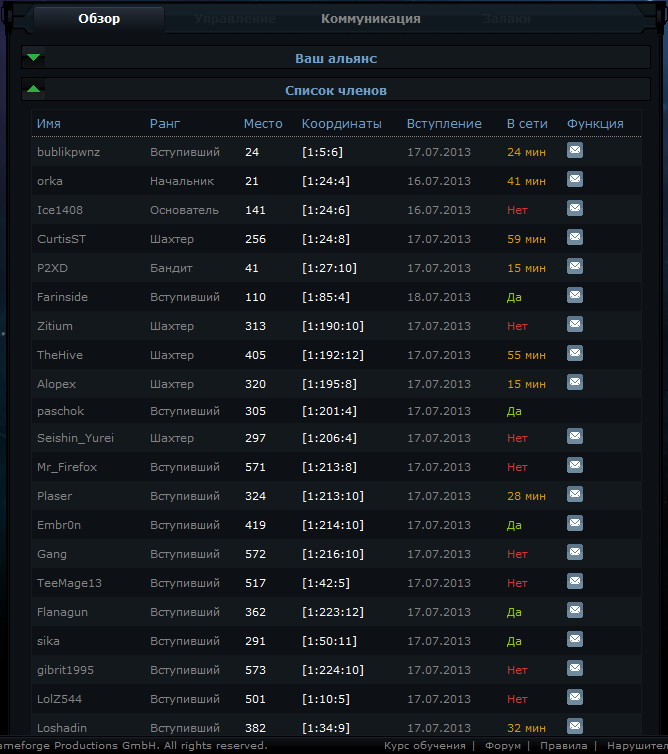Screen dimensions: 668x754
Task: Open the Управление tab
Action: click(235, 19)
